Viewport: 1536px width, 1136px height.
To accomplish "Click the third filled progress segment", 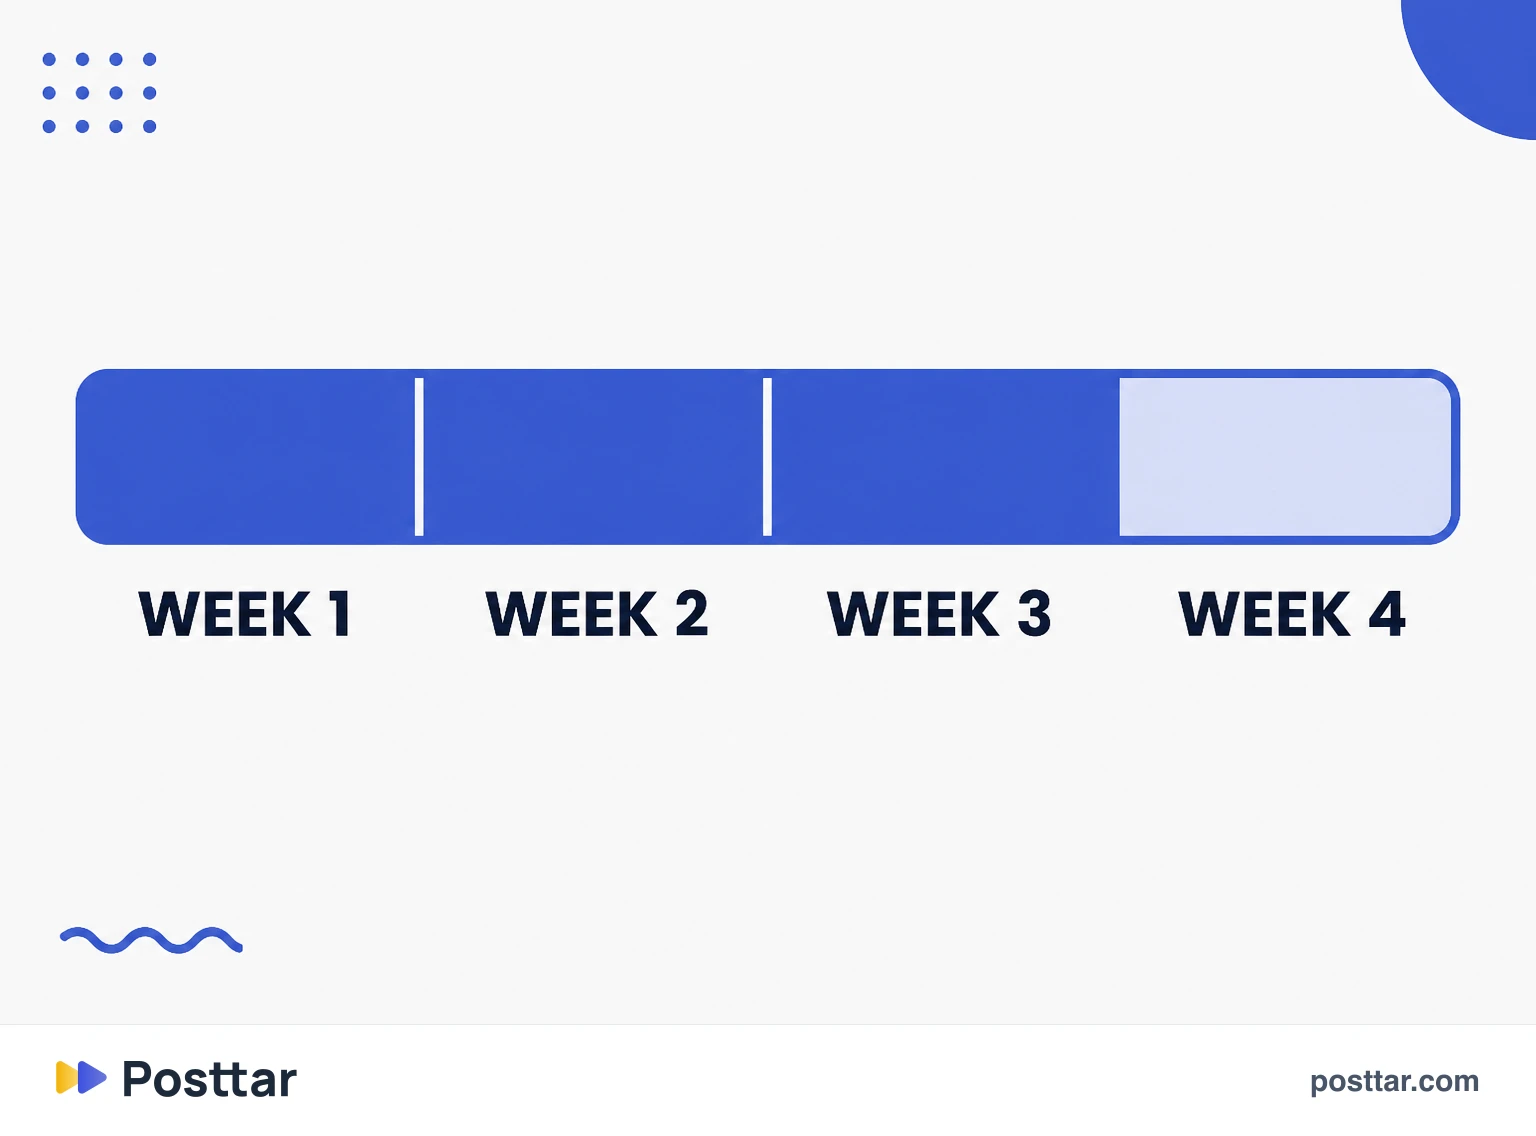I will [x=945, y=457].
